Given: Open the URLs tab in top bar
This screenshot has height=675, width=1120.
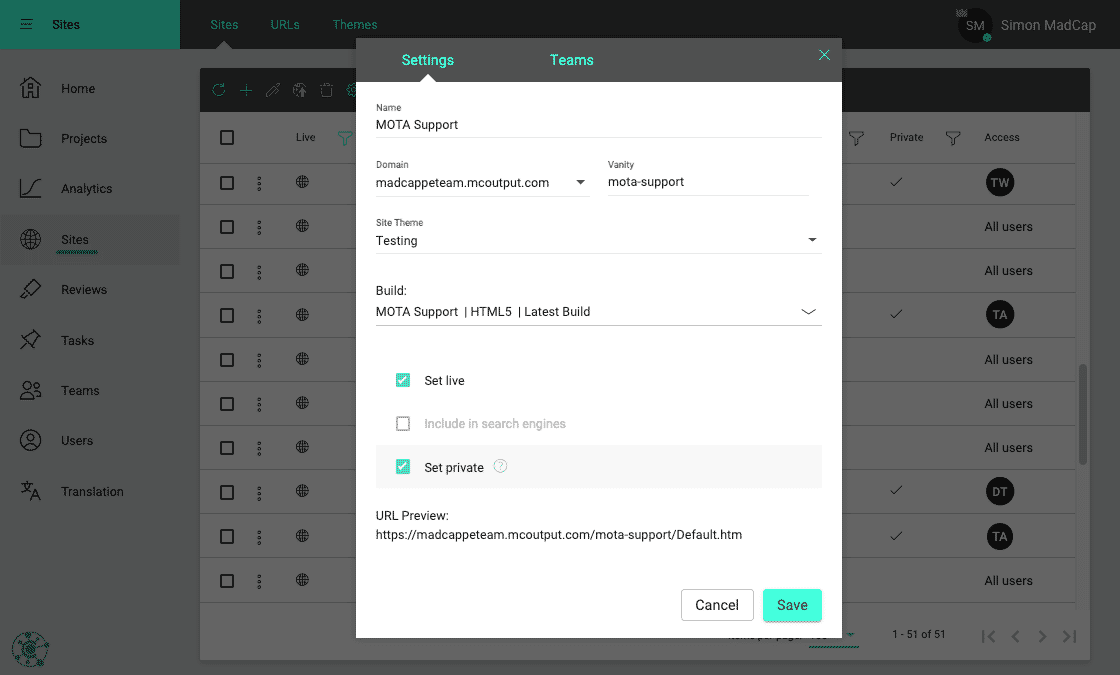Looking at the screenshot, I should tap(285, 24).
